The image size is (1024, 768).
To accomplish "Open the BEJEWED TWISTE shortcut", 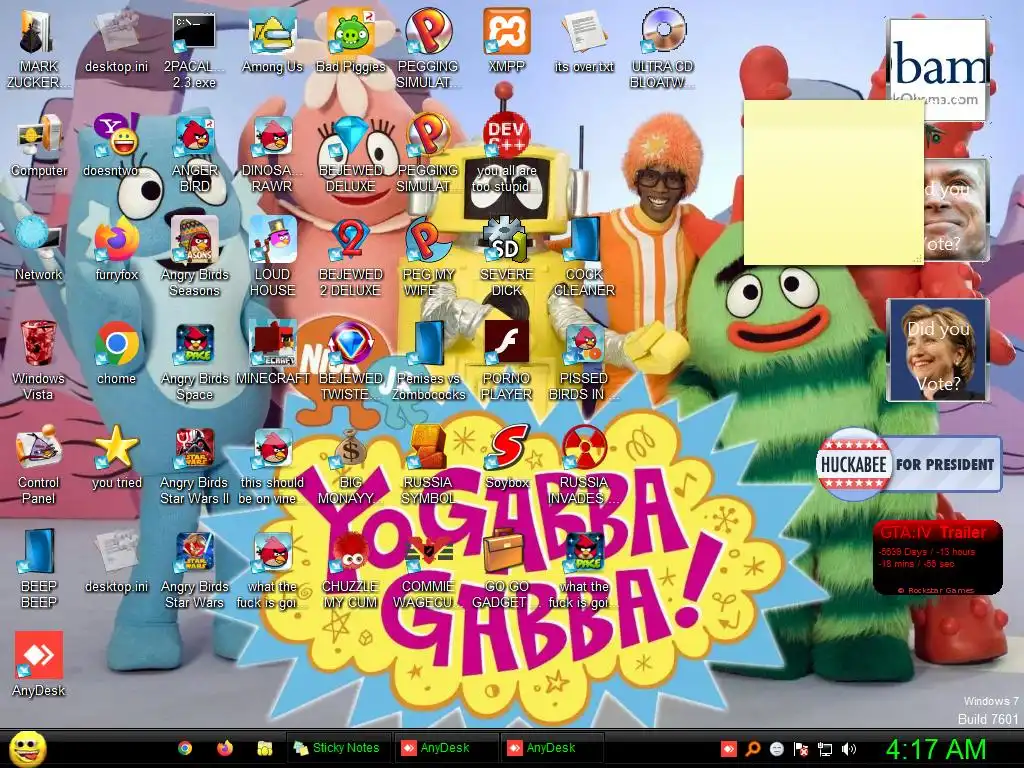I will (350, 358).
